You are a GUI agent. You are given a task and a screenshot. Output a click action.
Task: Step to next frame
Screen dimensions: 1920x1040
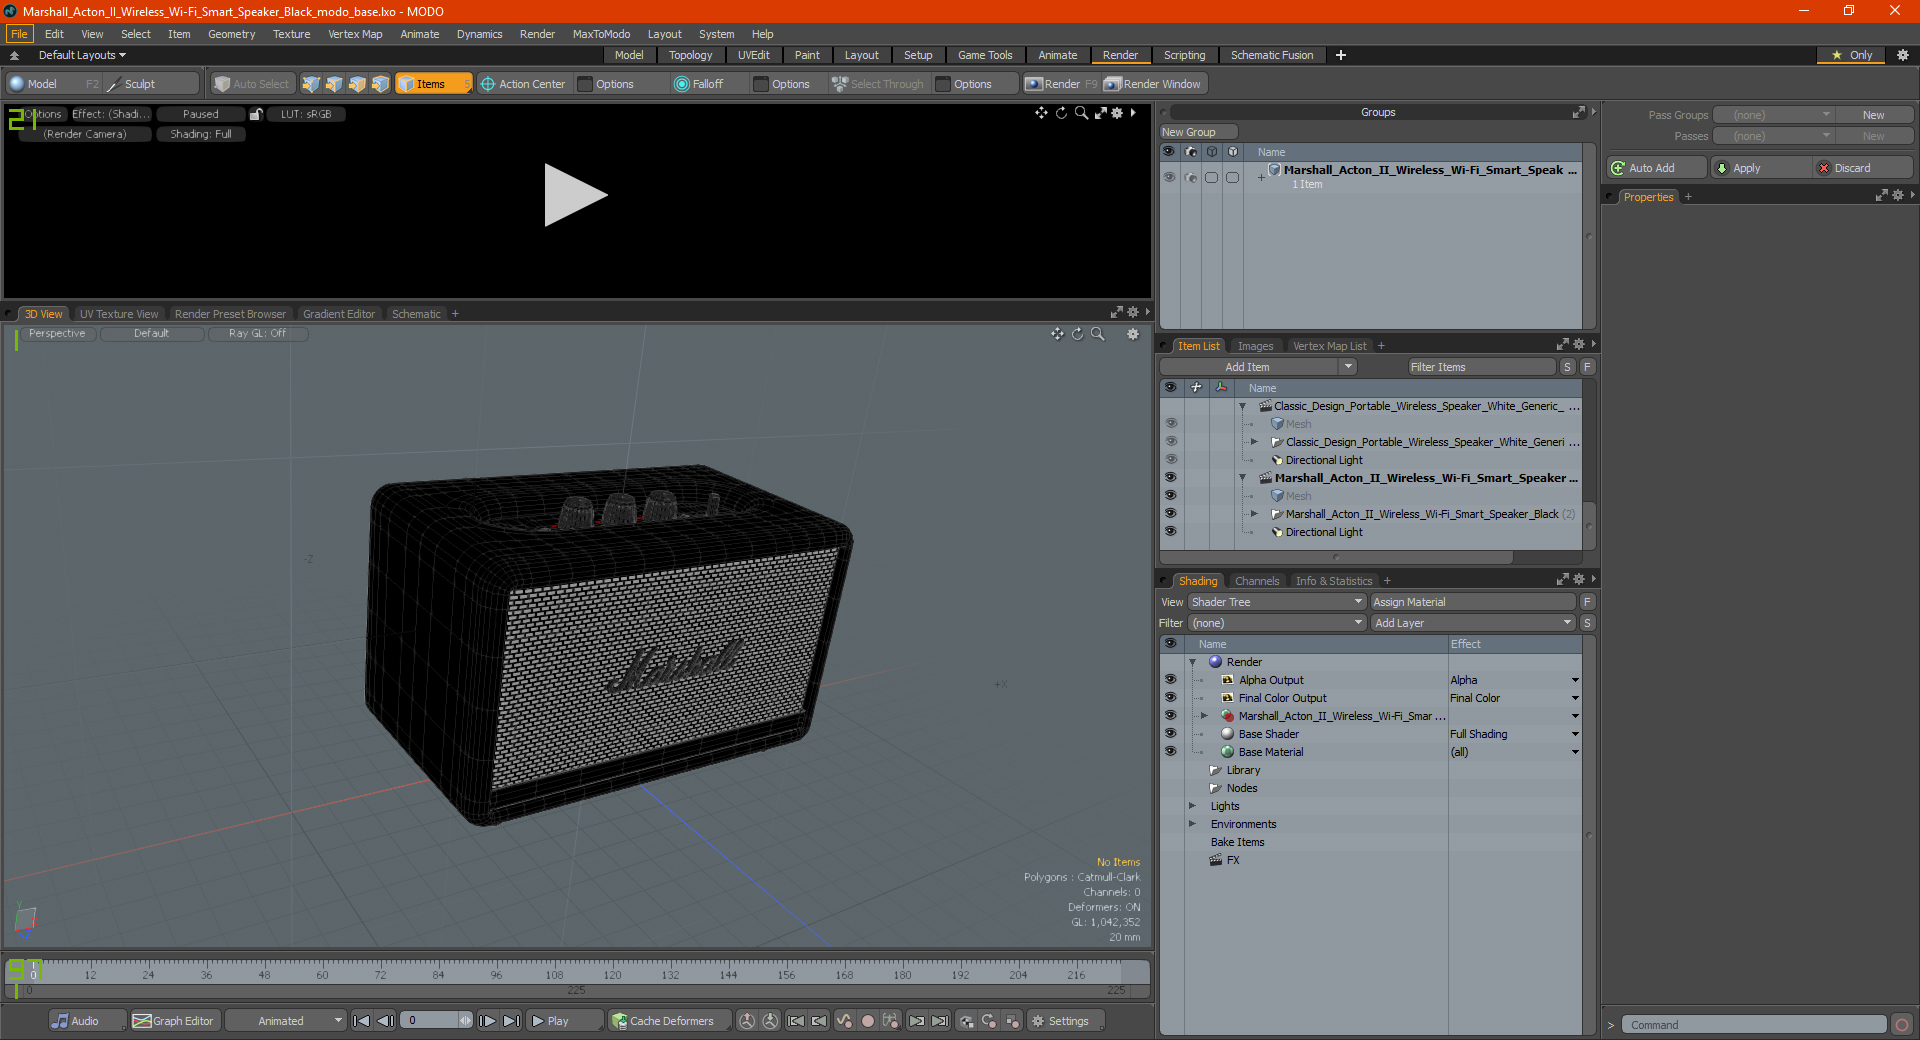pyautogui.click(x=487, y=1021)
